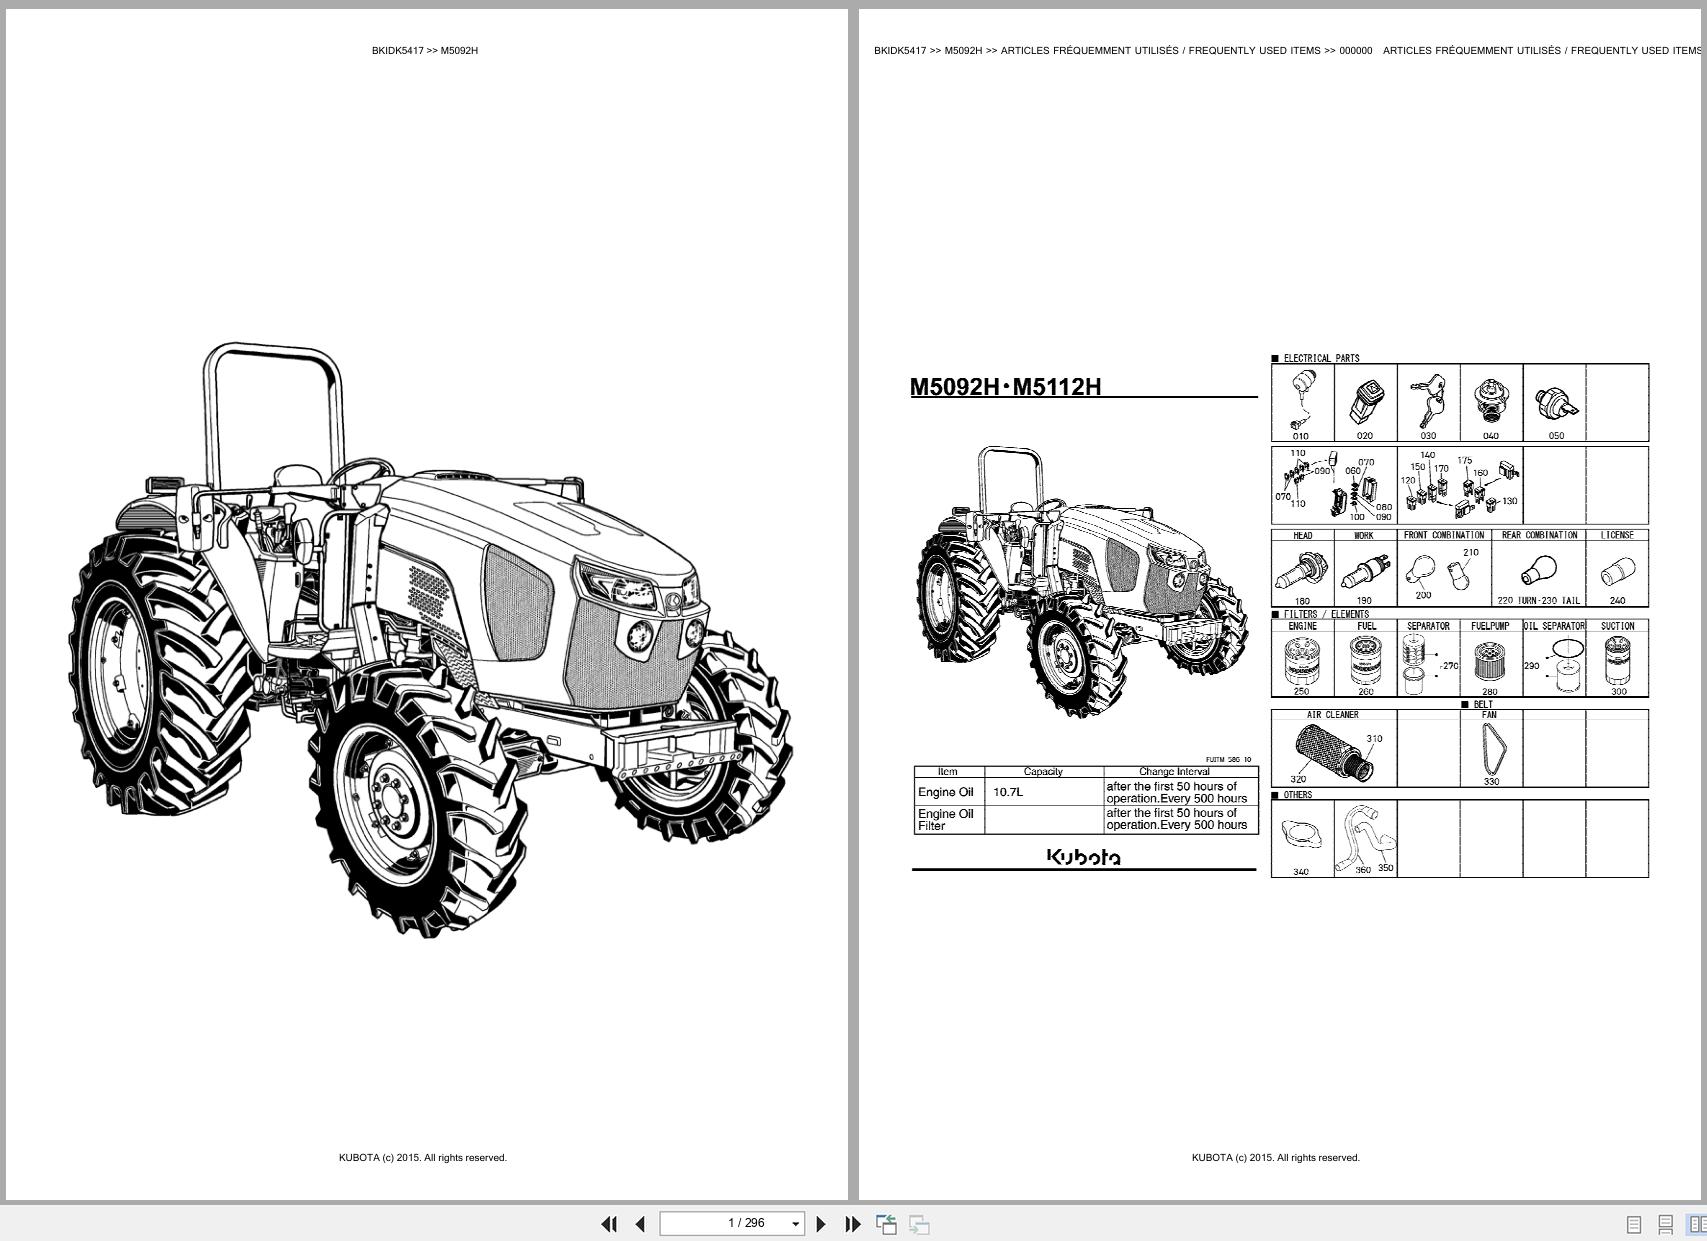
Task: Go forward to the next view
Action: [x=916, y=1223]
